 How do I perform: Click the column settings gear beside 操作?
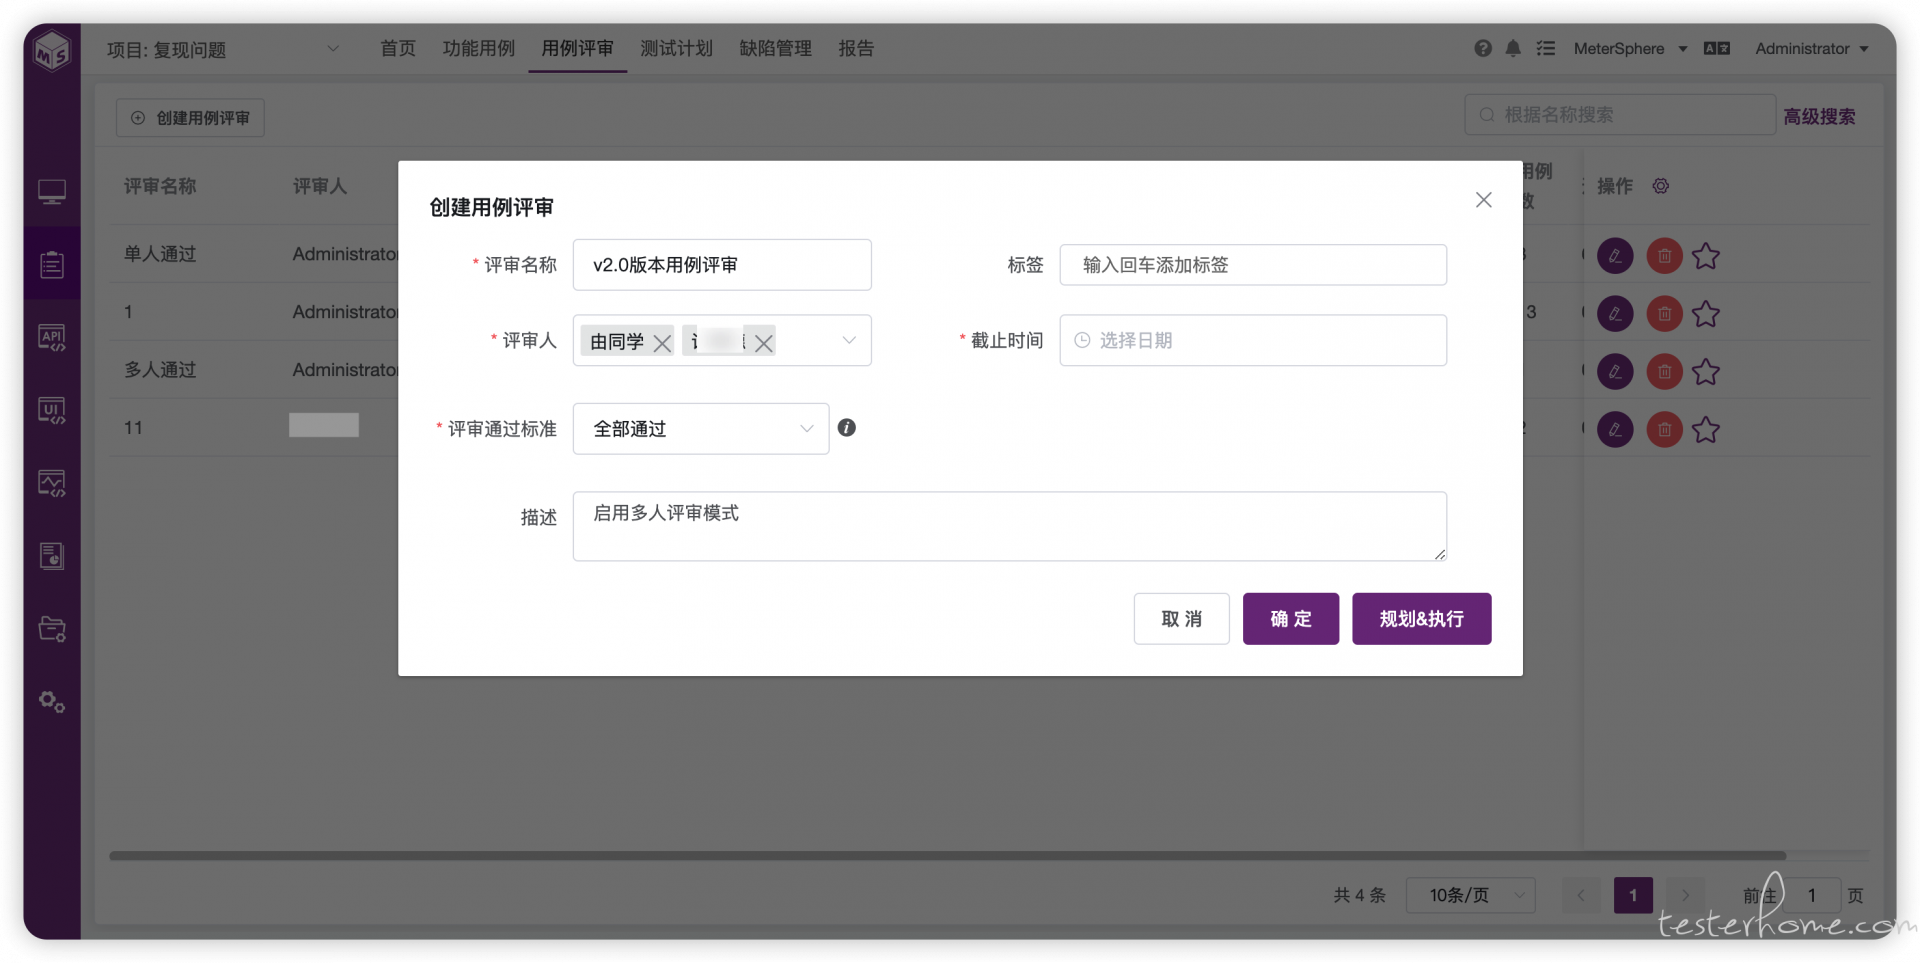pyautogui.click(x=1661, y=186)
